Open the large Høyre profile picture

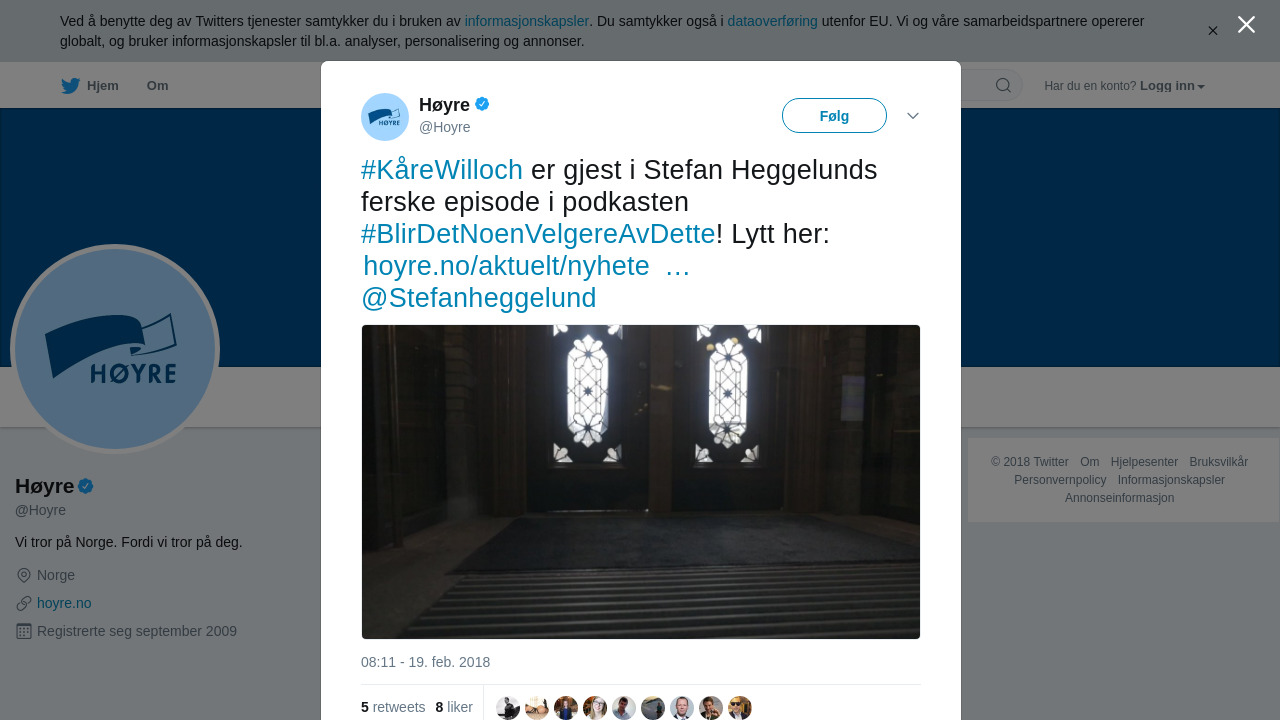[115, 349]
